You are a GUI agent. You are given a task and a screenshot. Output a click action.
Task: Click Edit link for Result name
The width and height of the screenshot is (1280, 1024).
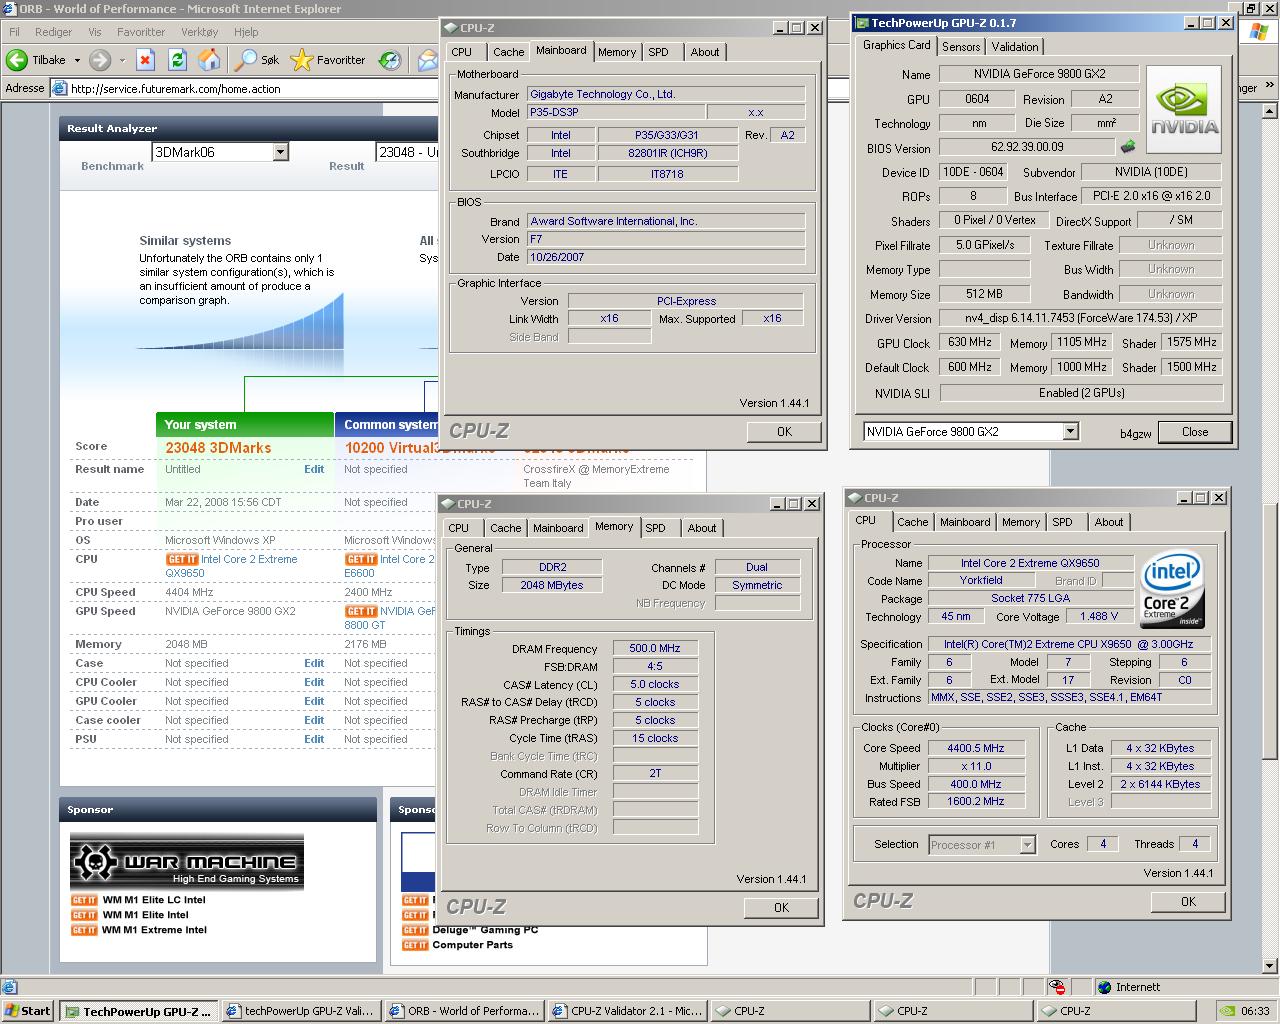(314, 469)
